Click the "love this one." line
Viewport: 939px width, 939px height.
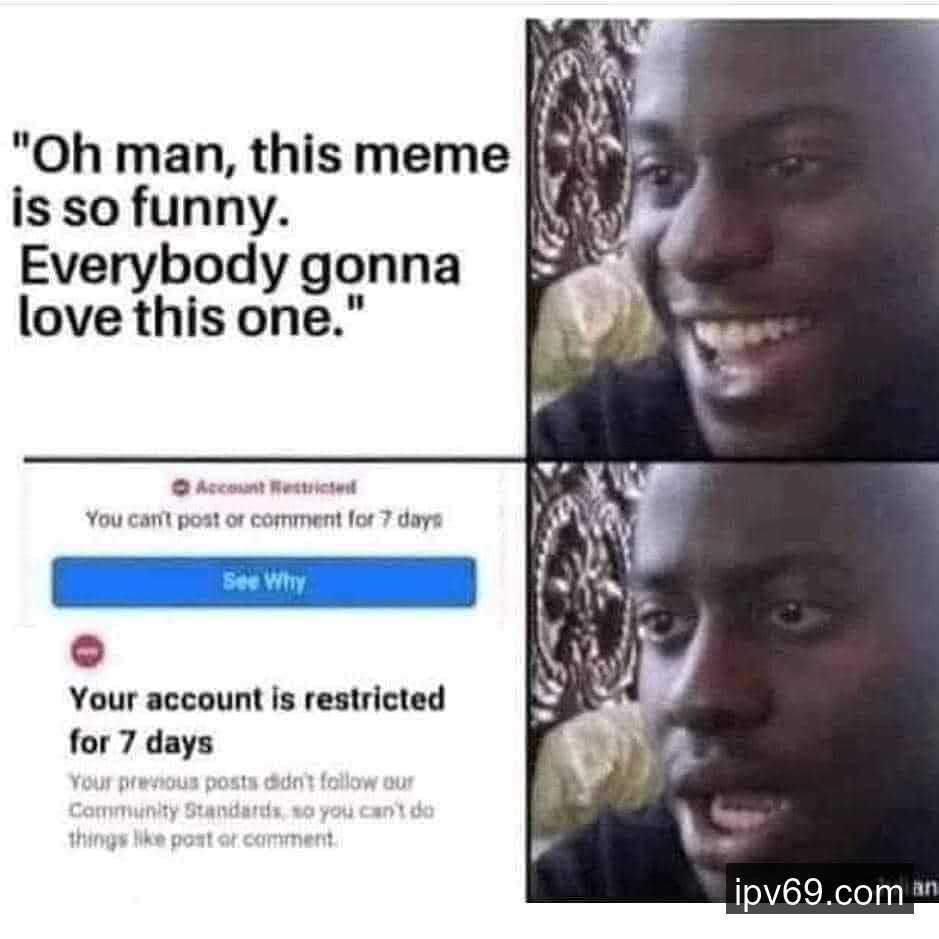coord(190,317)
